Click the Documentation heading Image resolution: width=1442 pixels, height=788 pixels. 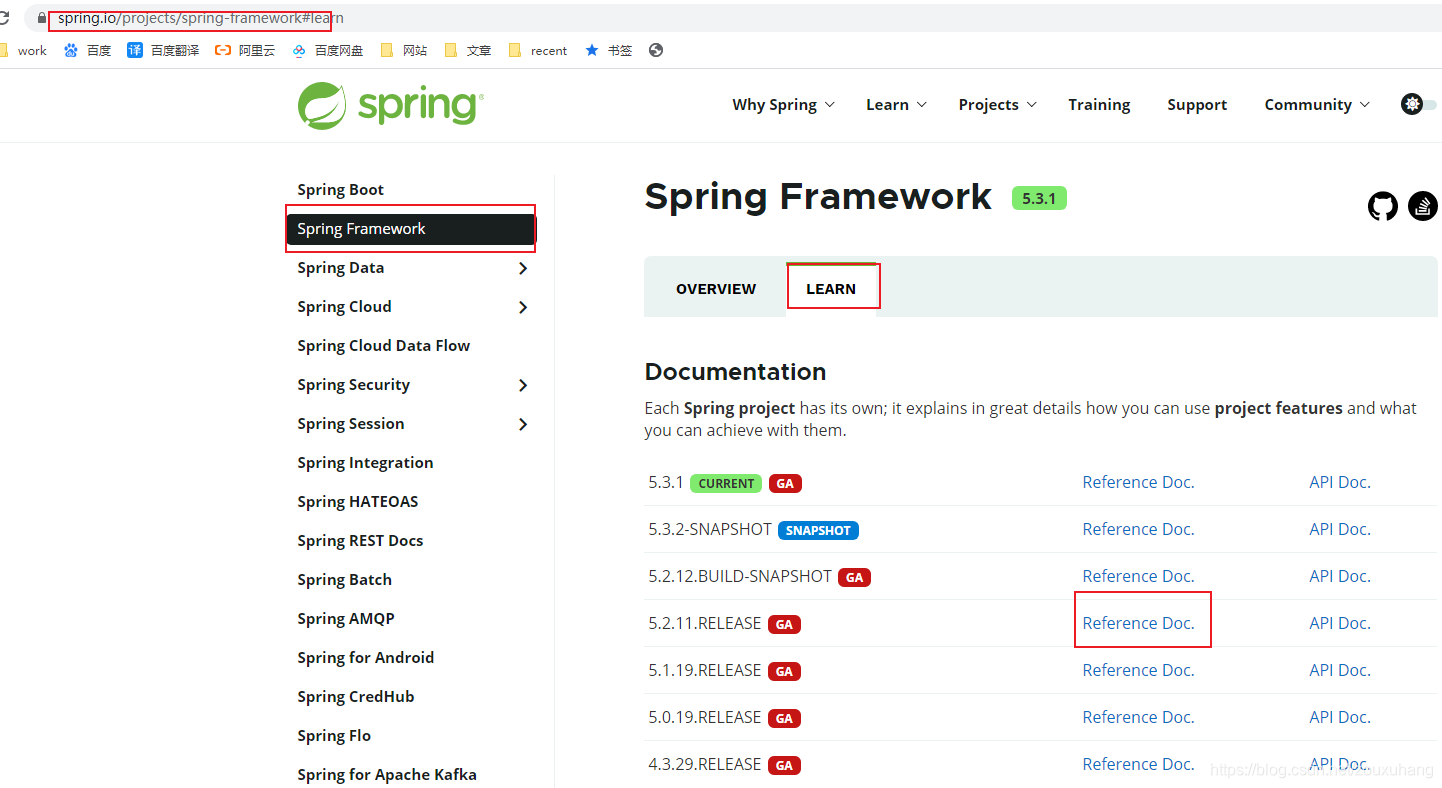pyautogui.click(x=735, y=372)
